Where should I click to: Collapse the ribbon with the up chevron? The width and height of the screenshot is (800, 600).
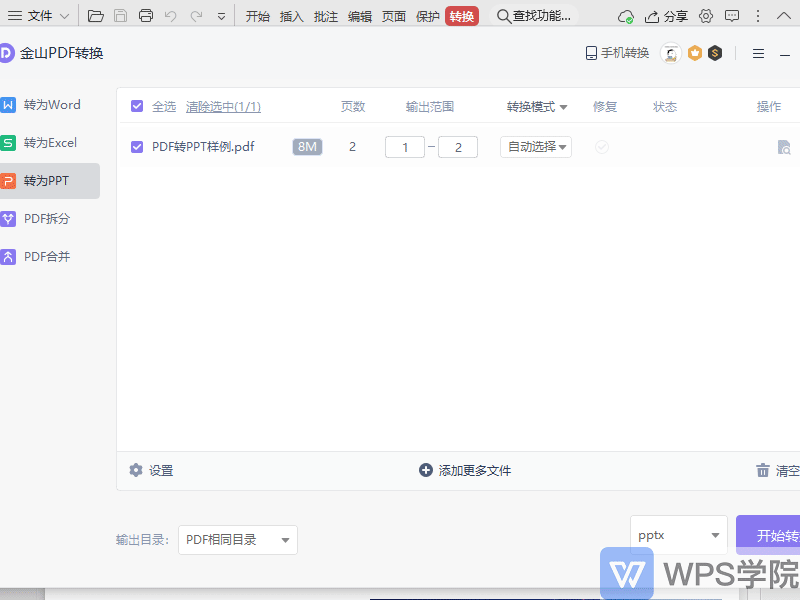coord(784,16)
